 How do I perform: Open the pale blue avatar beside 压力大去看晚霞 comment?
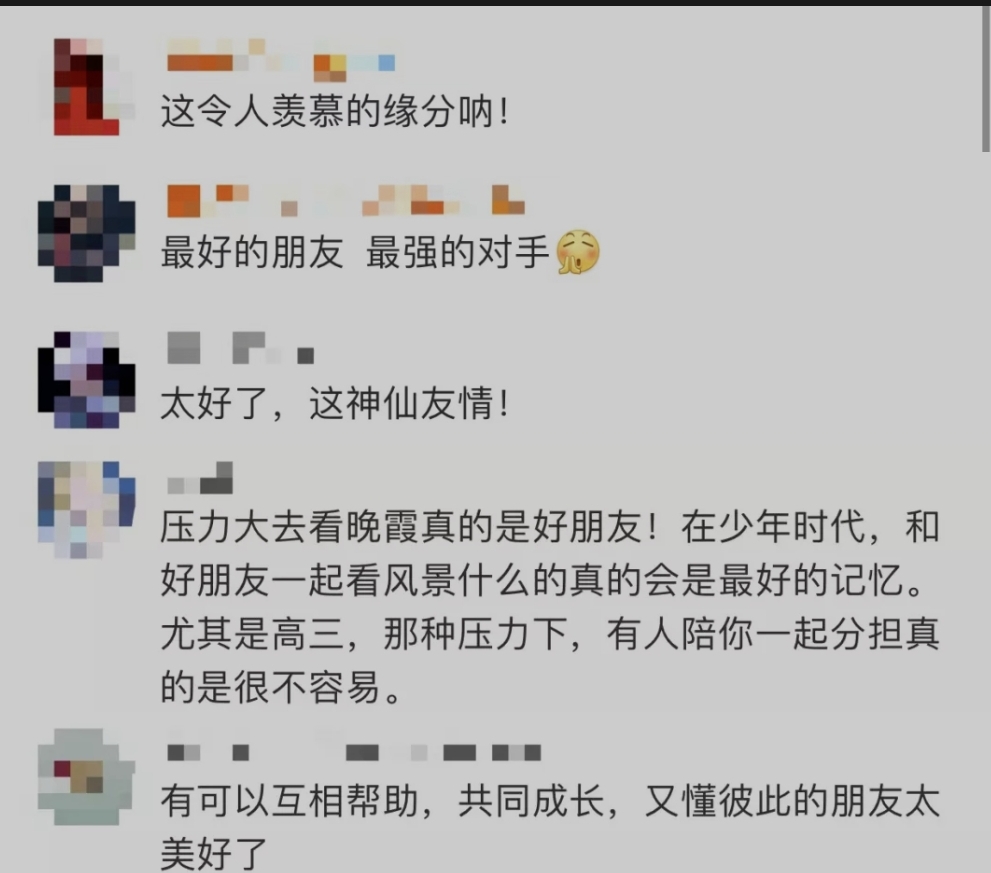tap(87, 510)
